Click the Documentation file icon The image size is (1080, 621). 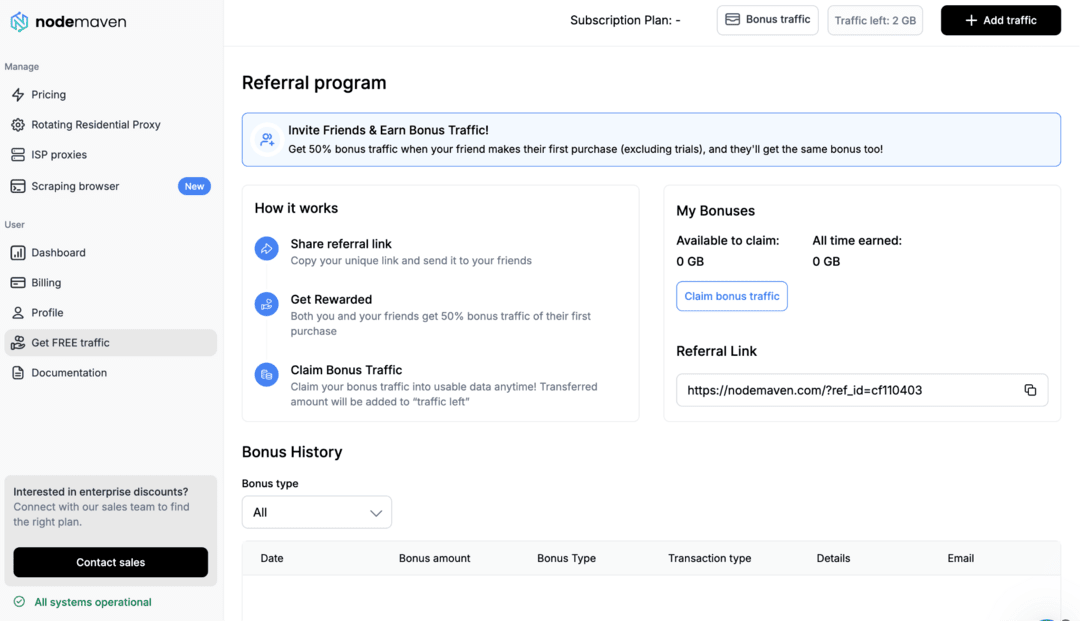[18, 372]
